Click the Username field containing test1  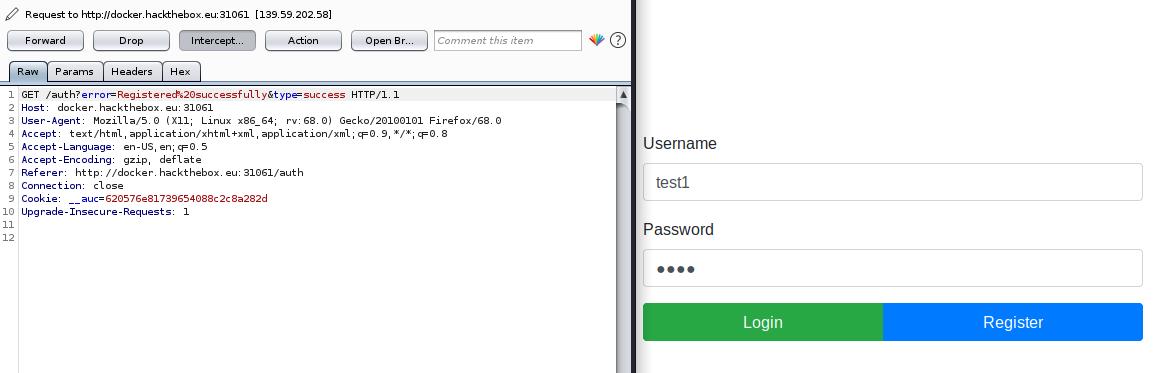click(x=893, y=182)
